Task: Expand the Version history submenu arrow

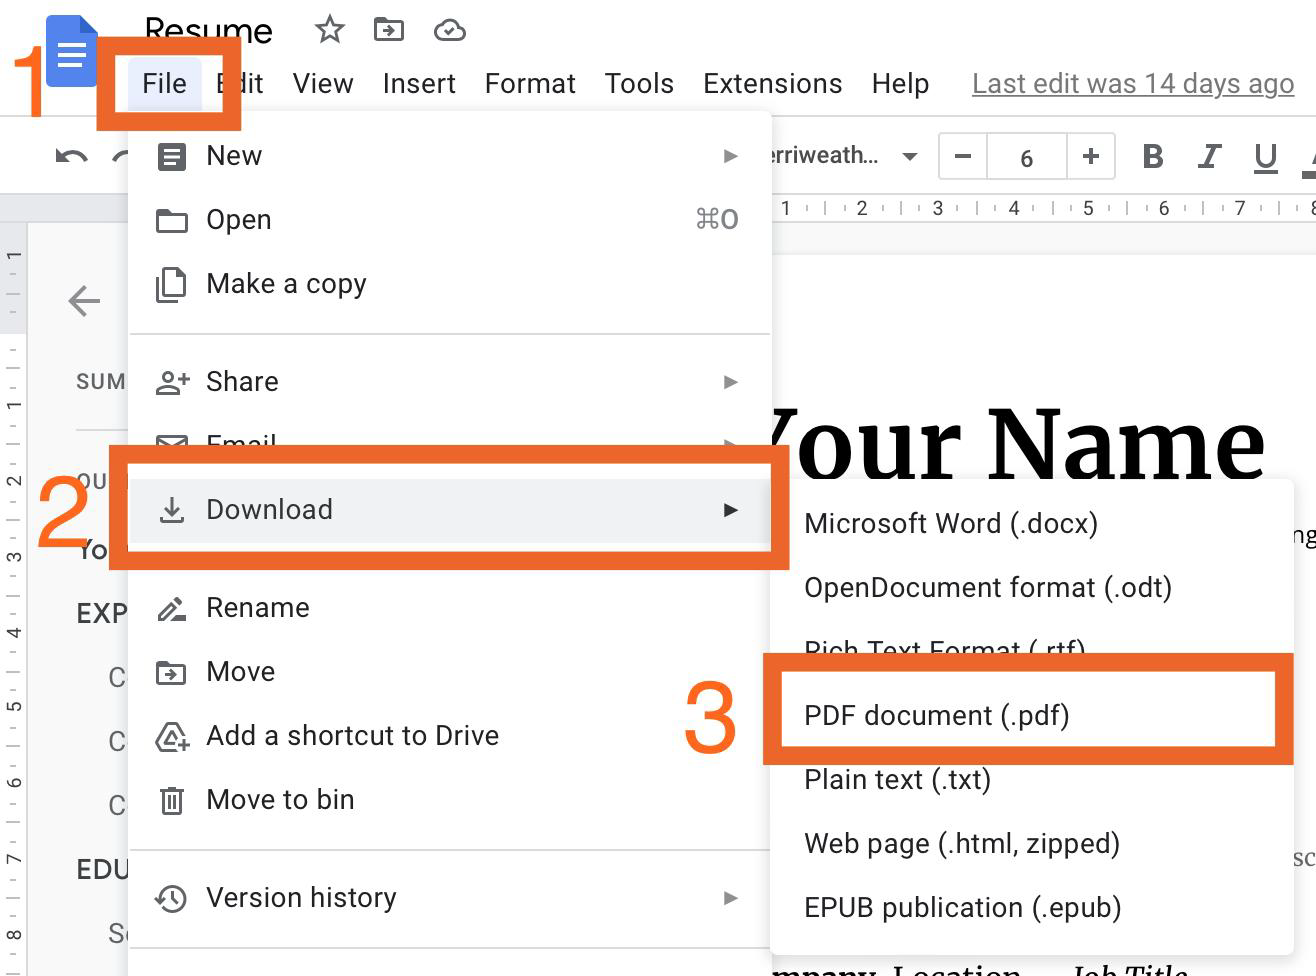Action: pos(731,898)
